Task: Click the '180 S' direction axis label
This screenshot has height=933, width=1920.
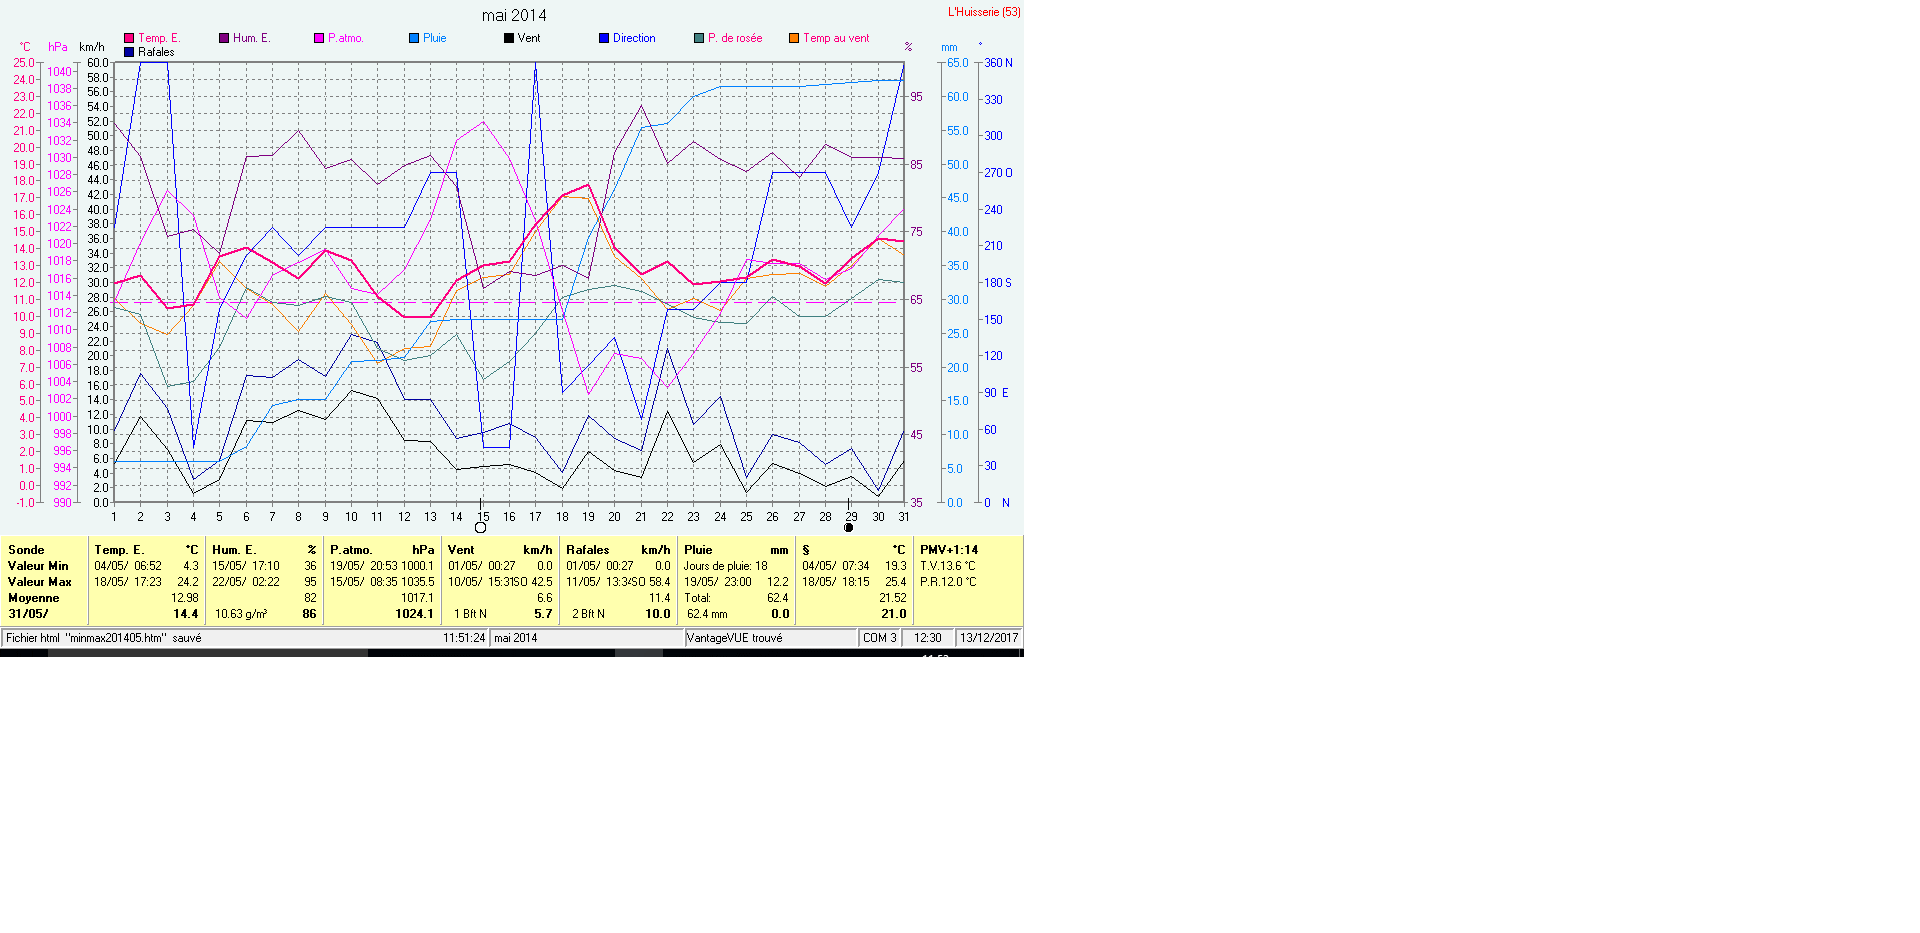Action: (x=998, y=283)
